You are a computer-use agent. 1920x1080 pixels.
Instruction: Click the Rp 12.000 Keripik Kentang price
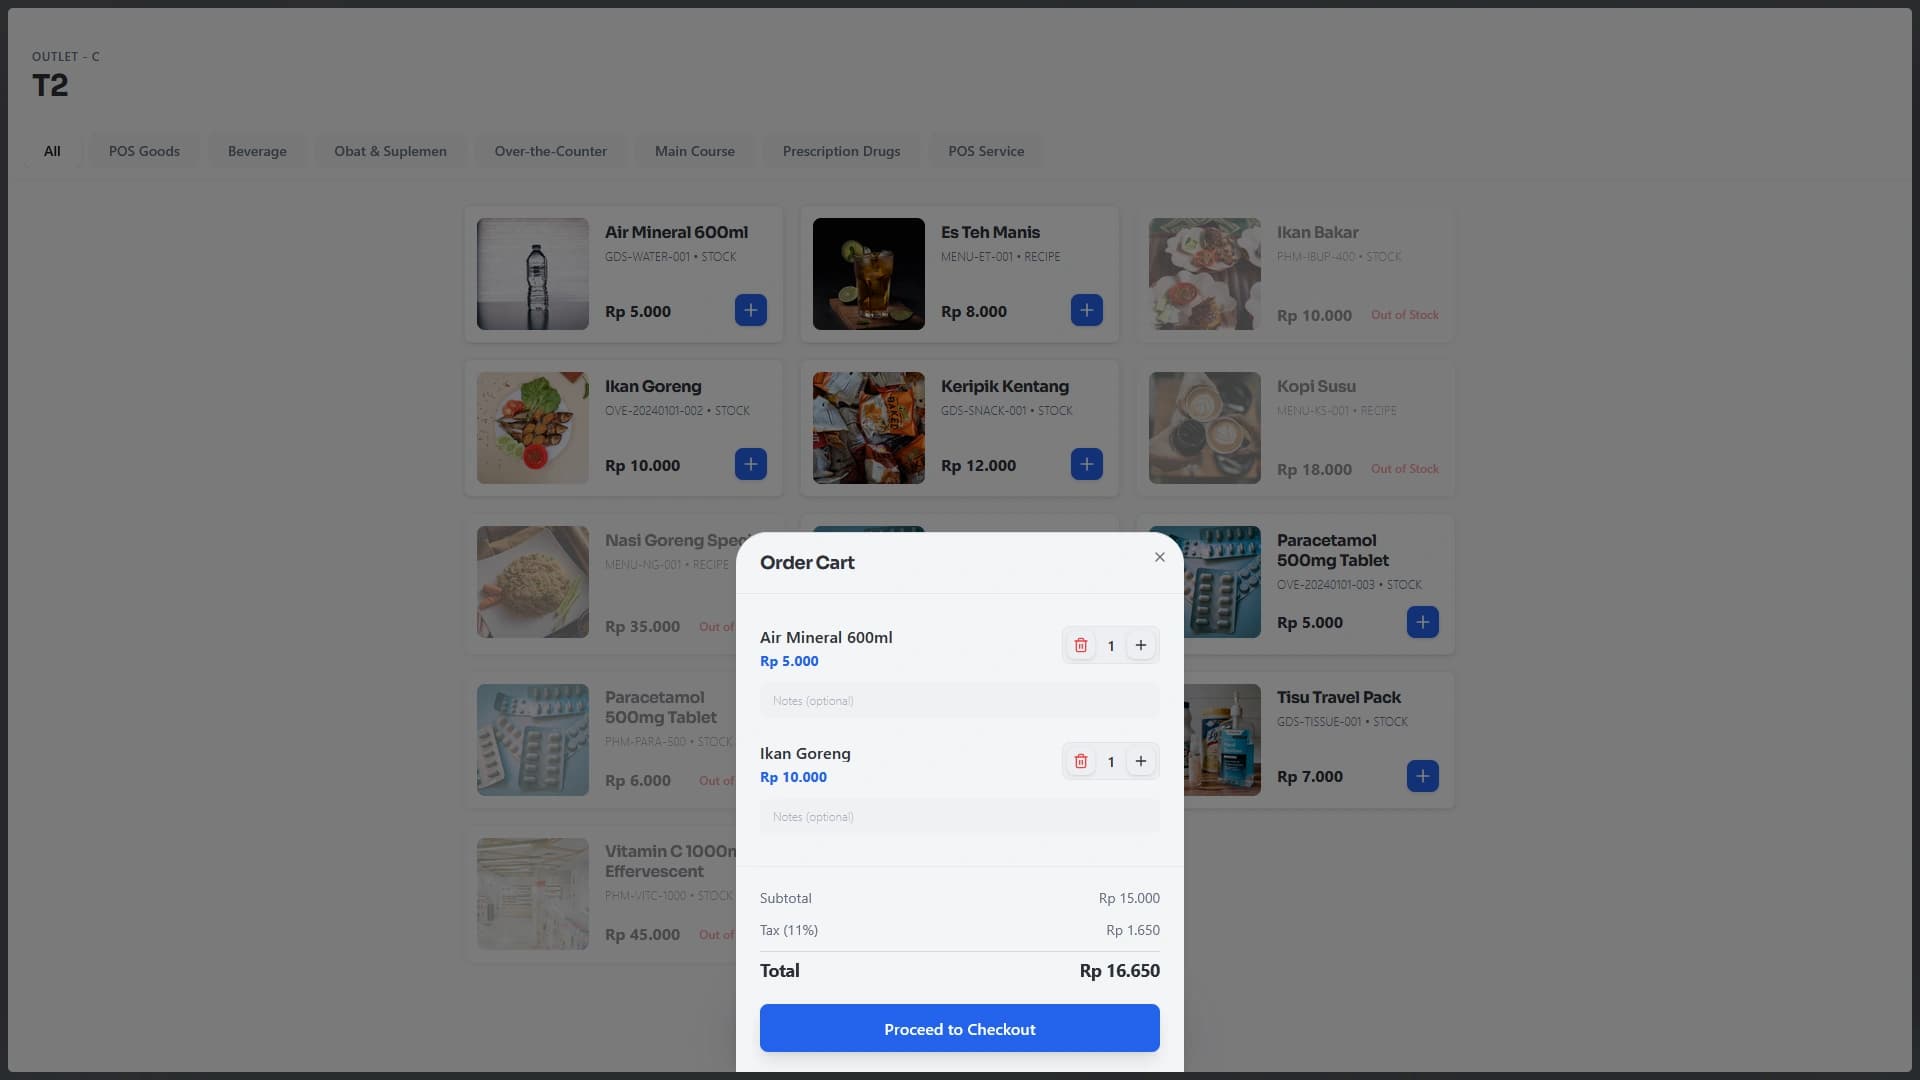(x=978, y=466)
